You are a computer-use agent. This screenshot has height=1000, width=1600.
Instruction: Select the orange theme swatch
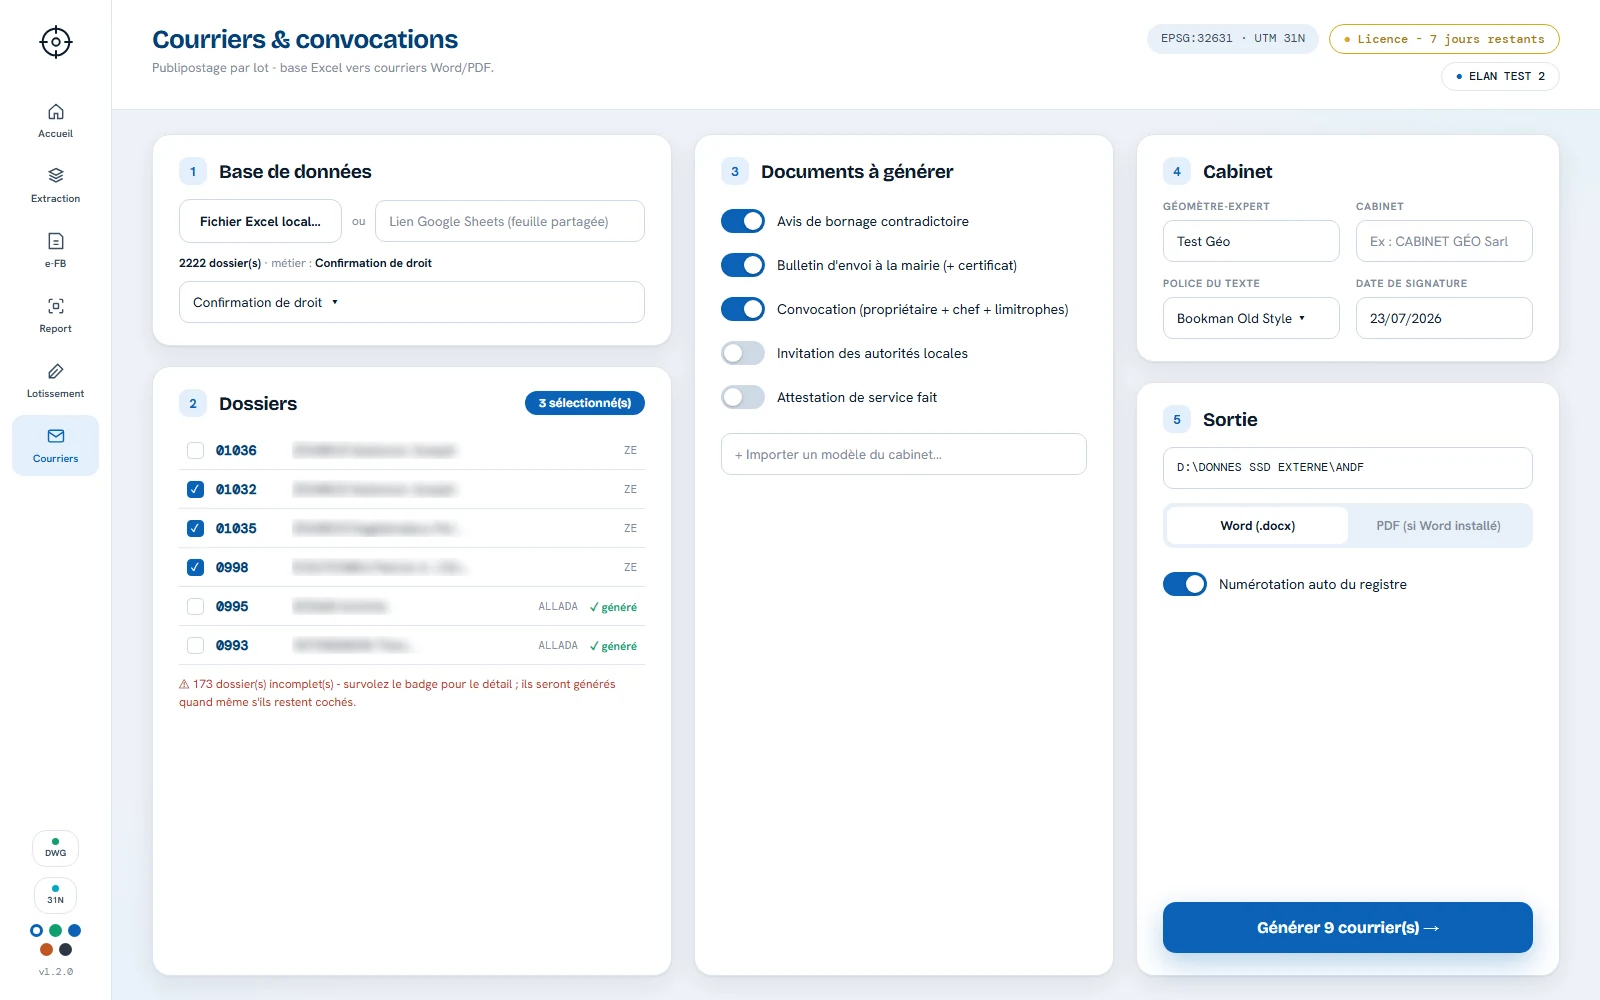(x=46, y=949)
